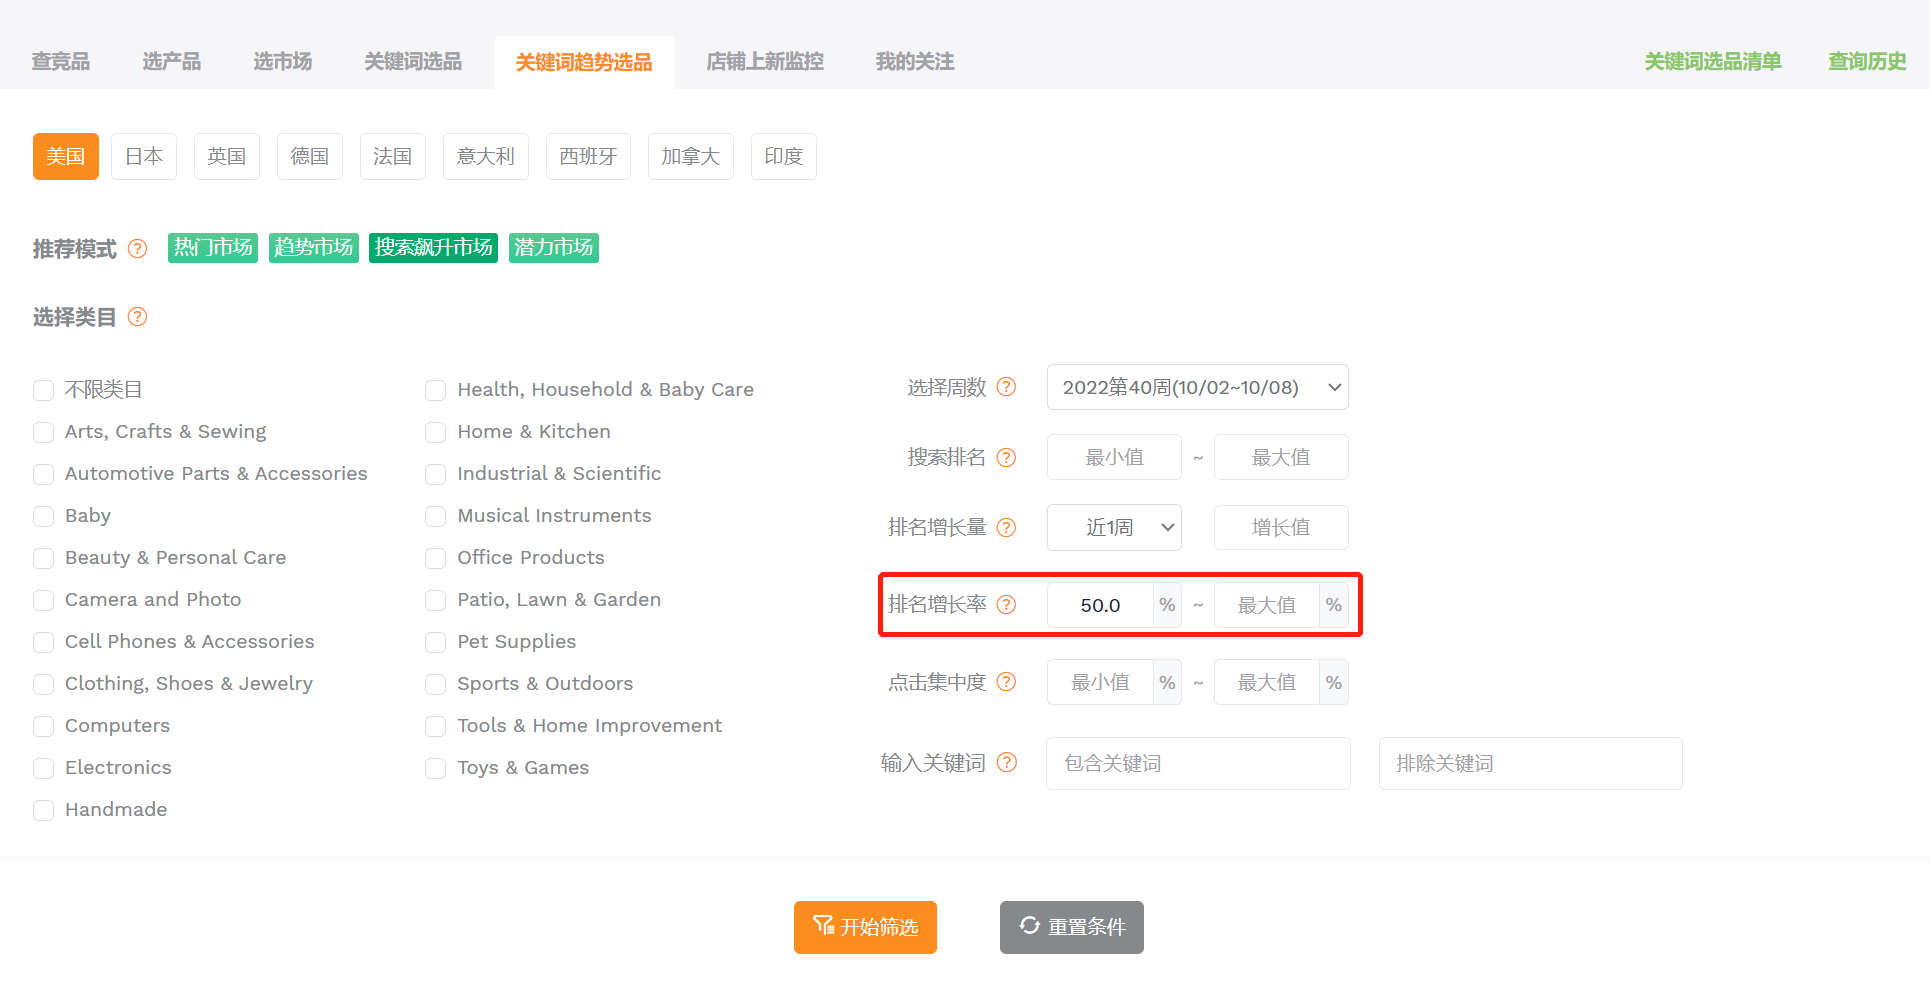Show help for 排名增长量
Screen dimensions: 1930x990
click(1007, 527)
